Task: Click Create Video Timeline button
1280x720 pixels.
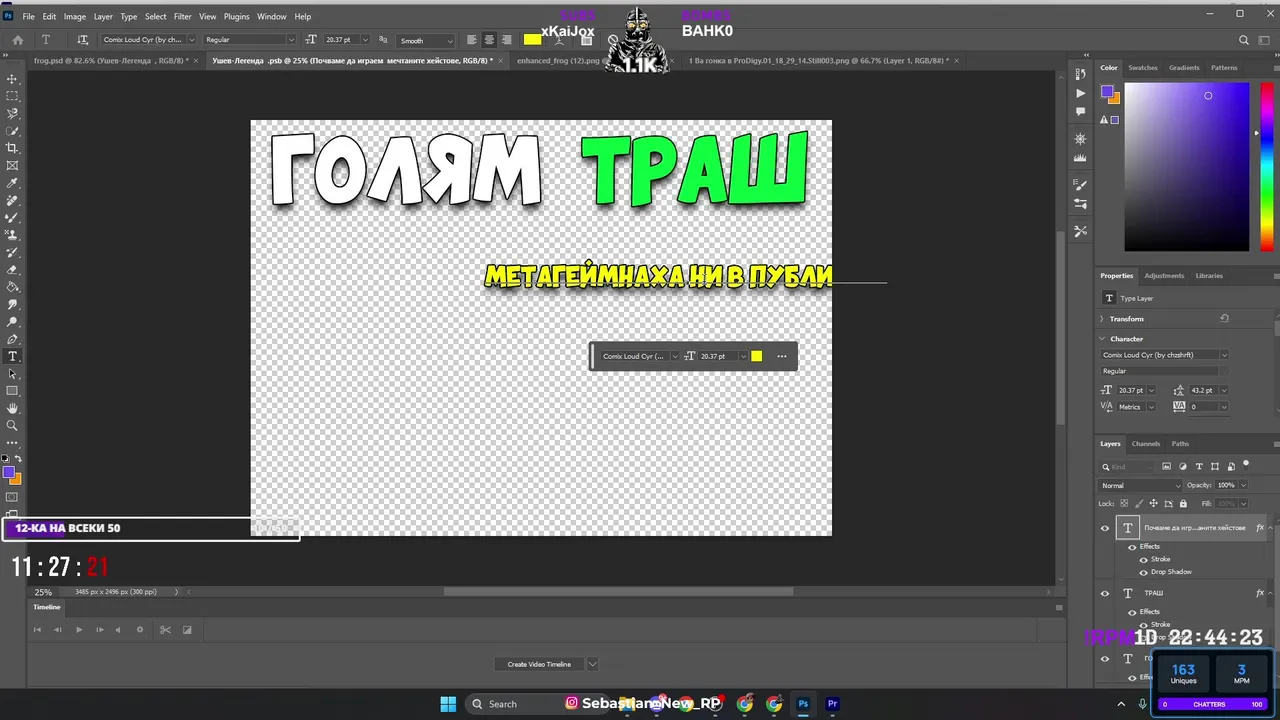Action: coord(539,664)
